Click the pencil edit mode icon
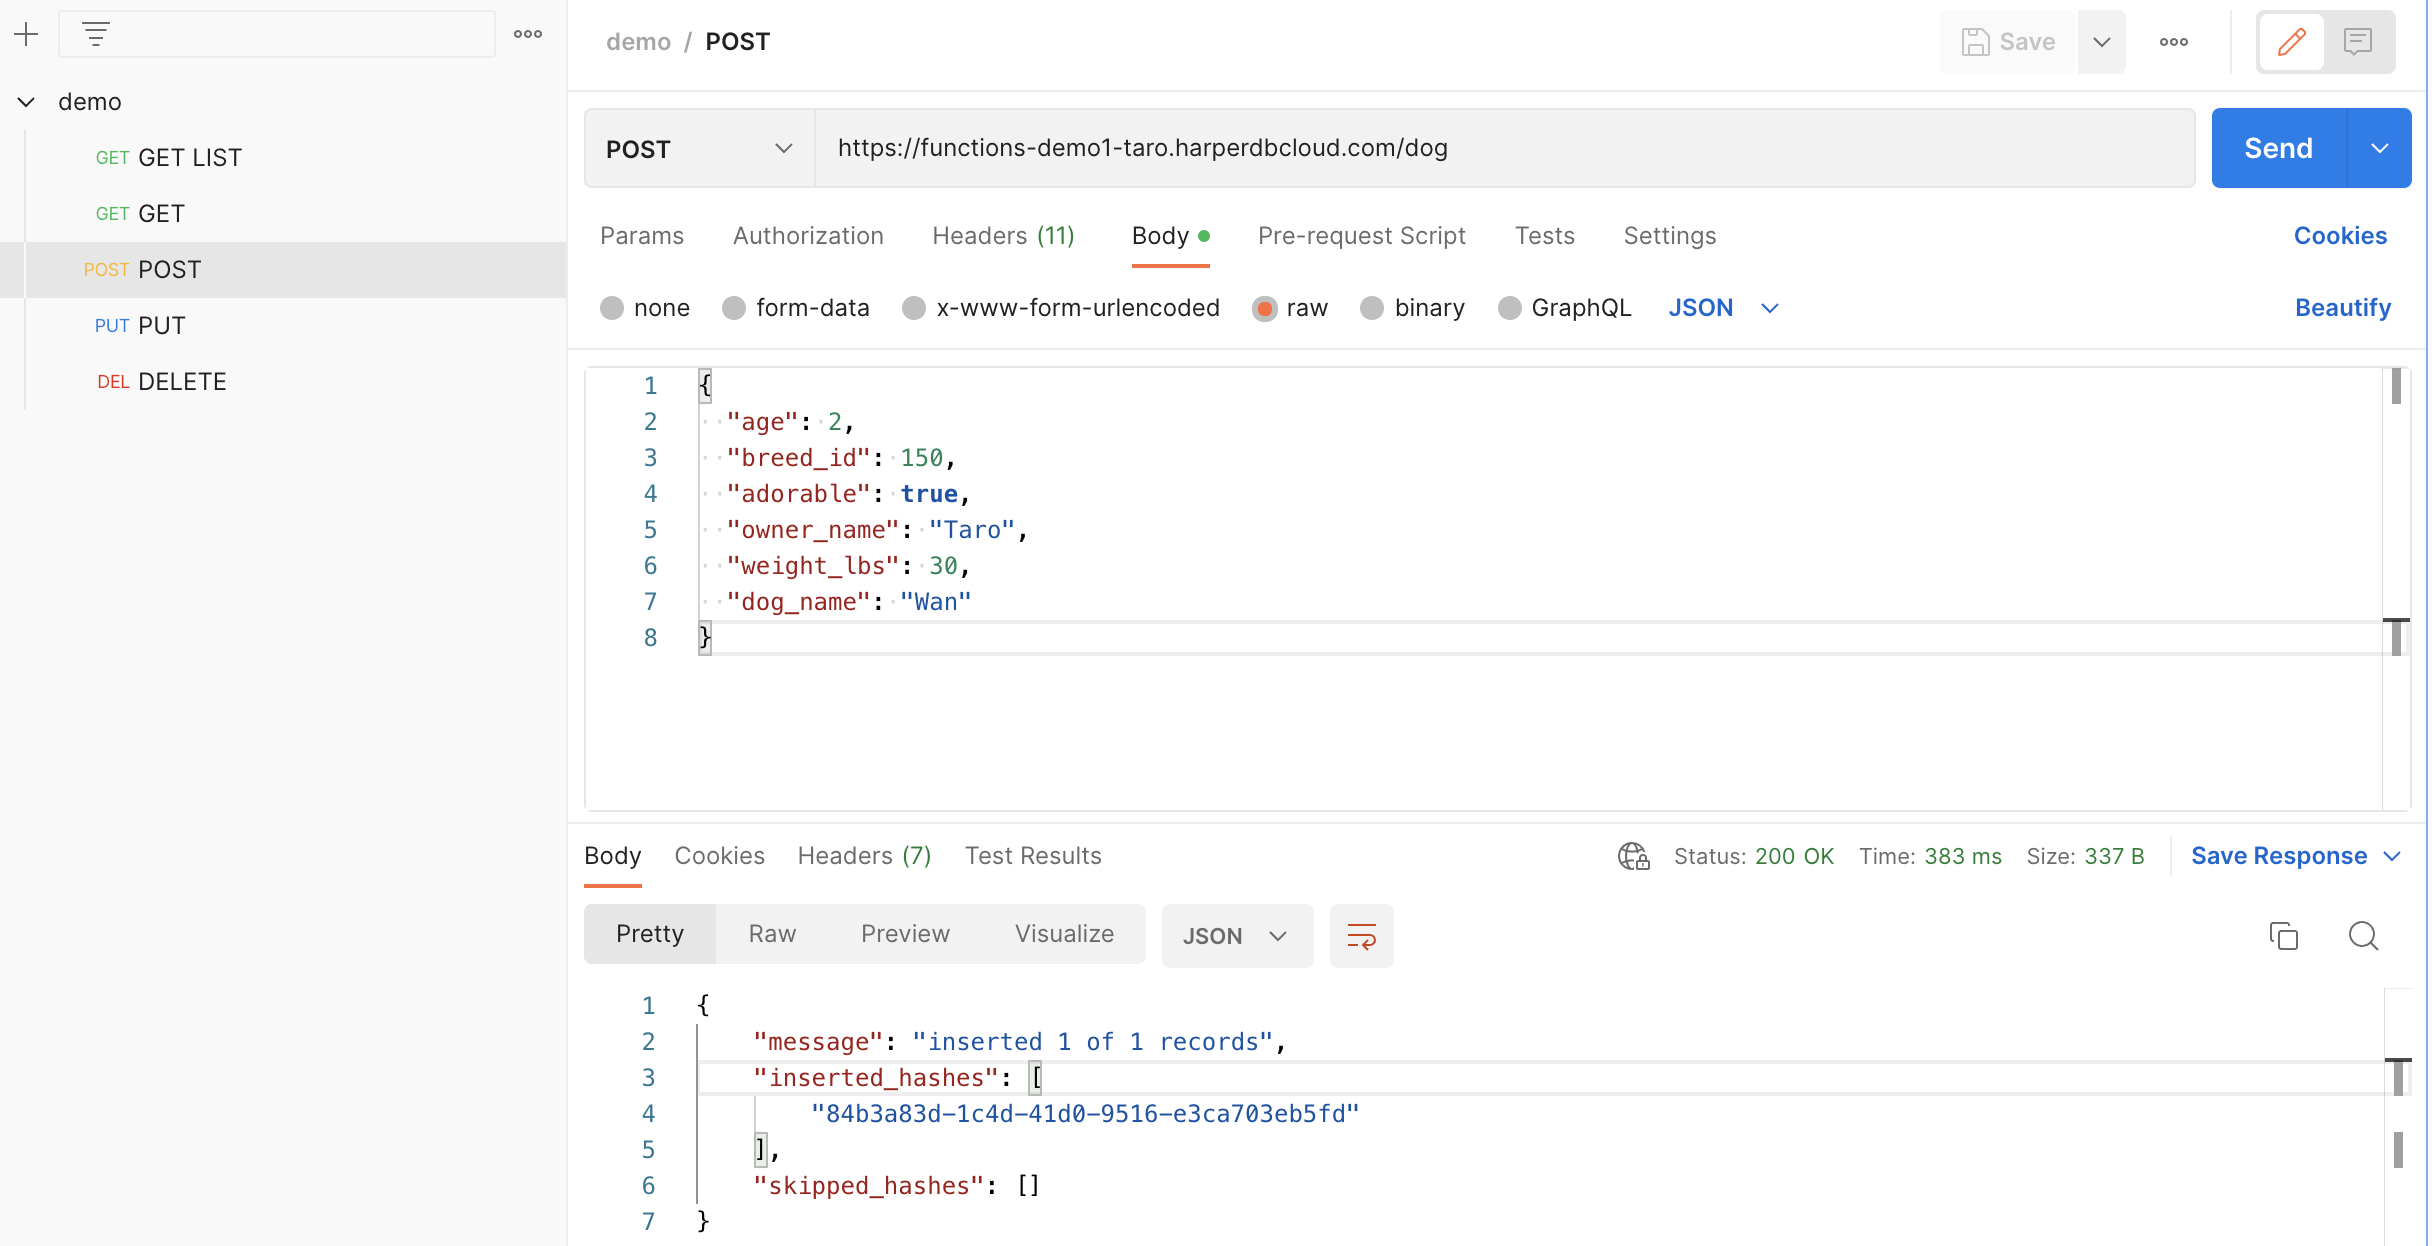Screen dimensions: 2434x1246 [2291, 42]
